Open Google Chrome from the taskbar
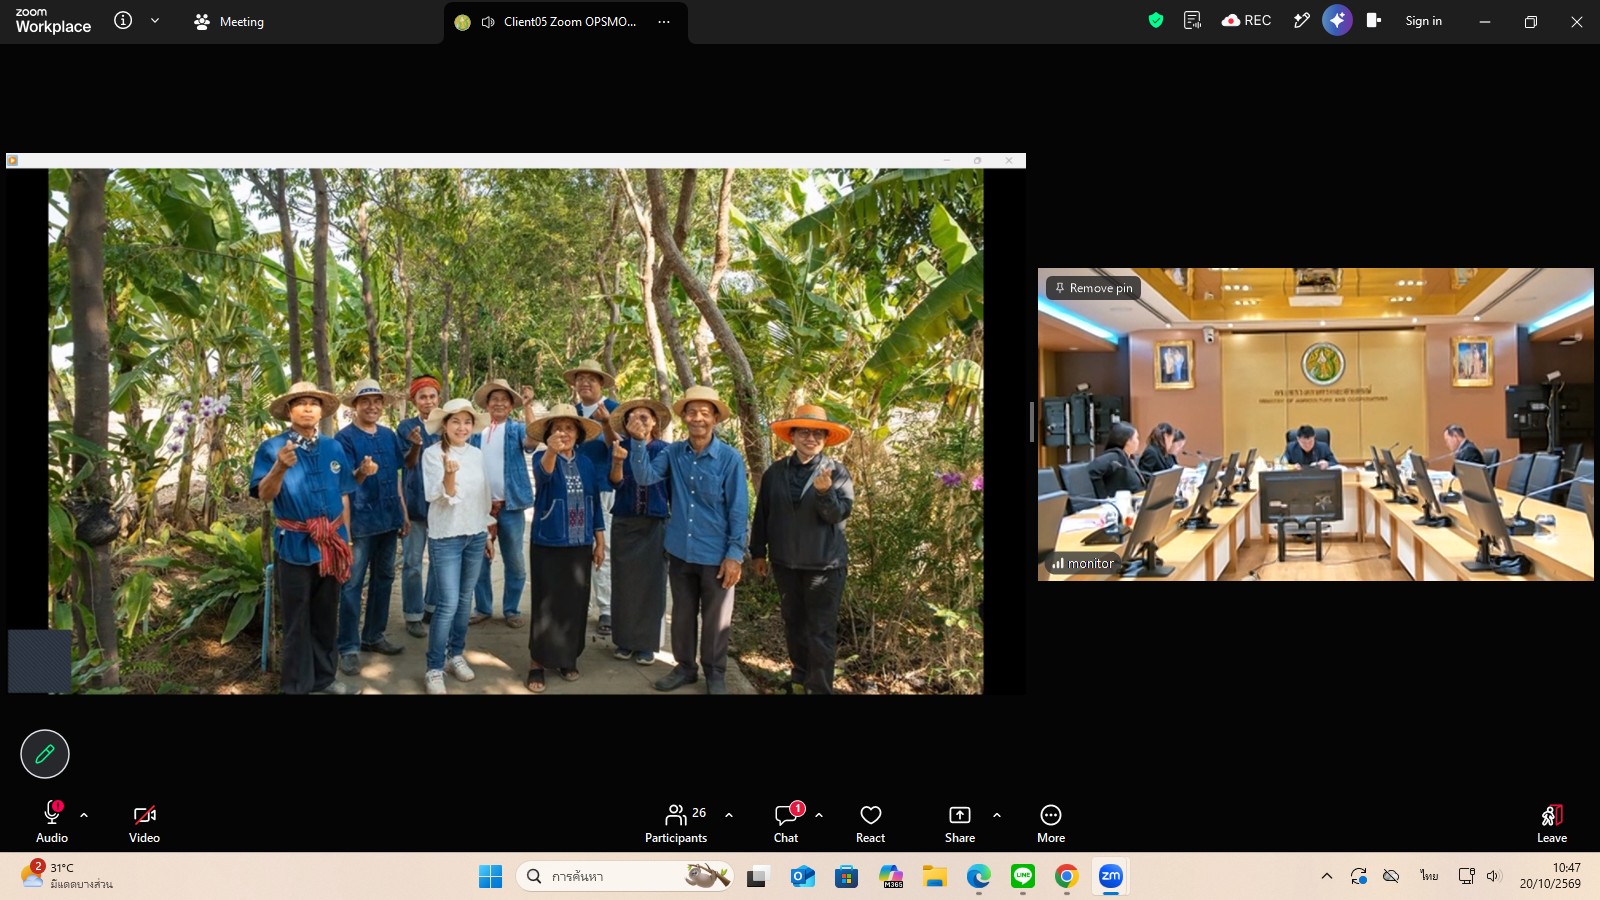 point(1067,877)
